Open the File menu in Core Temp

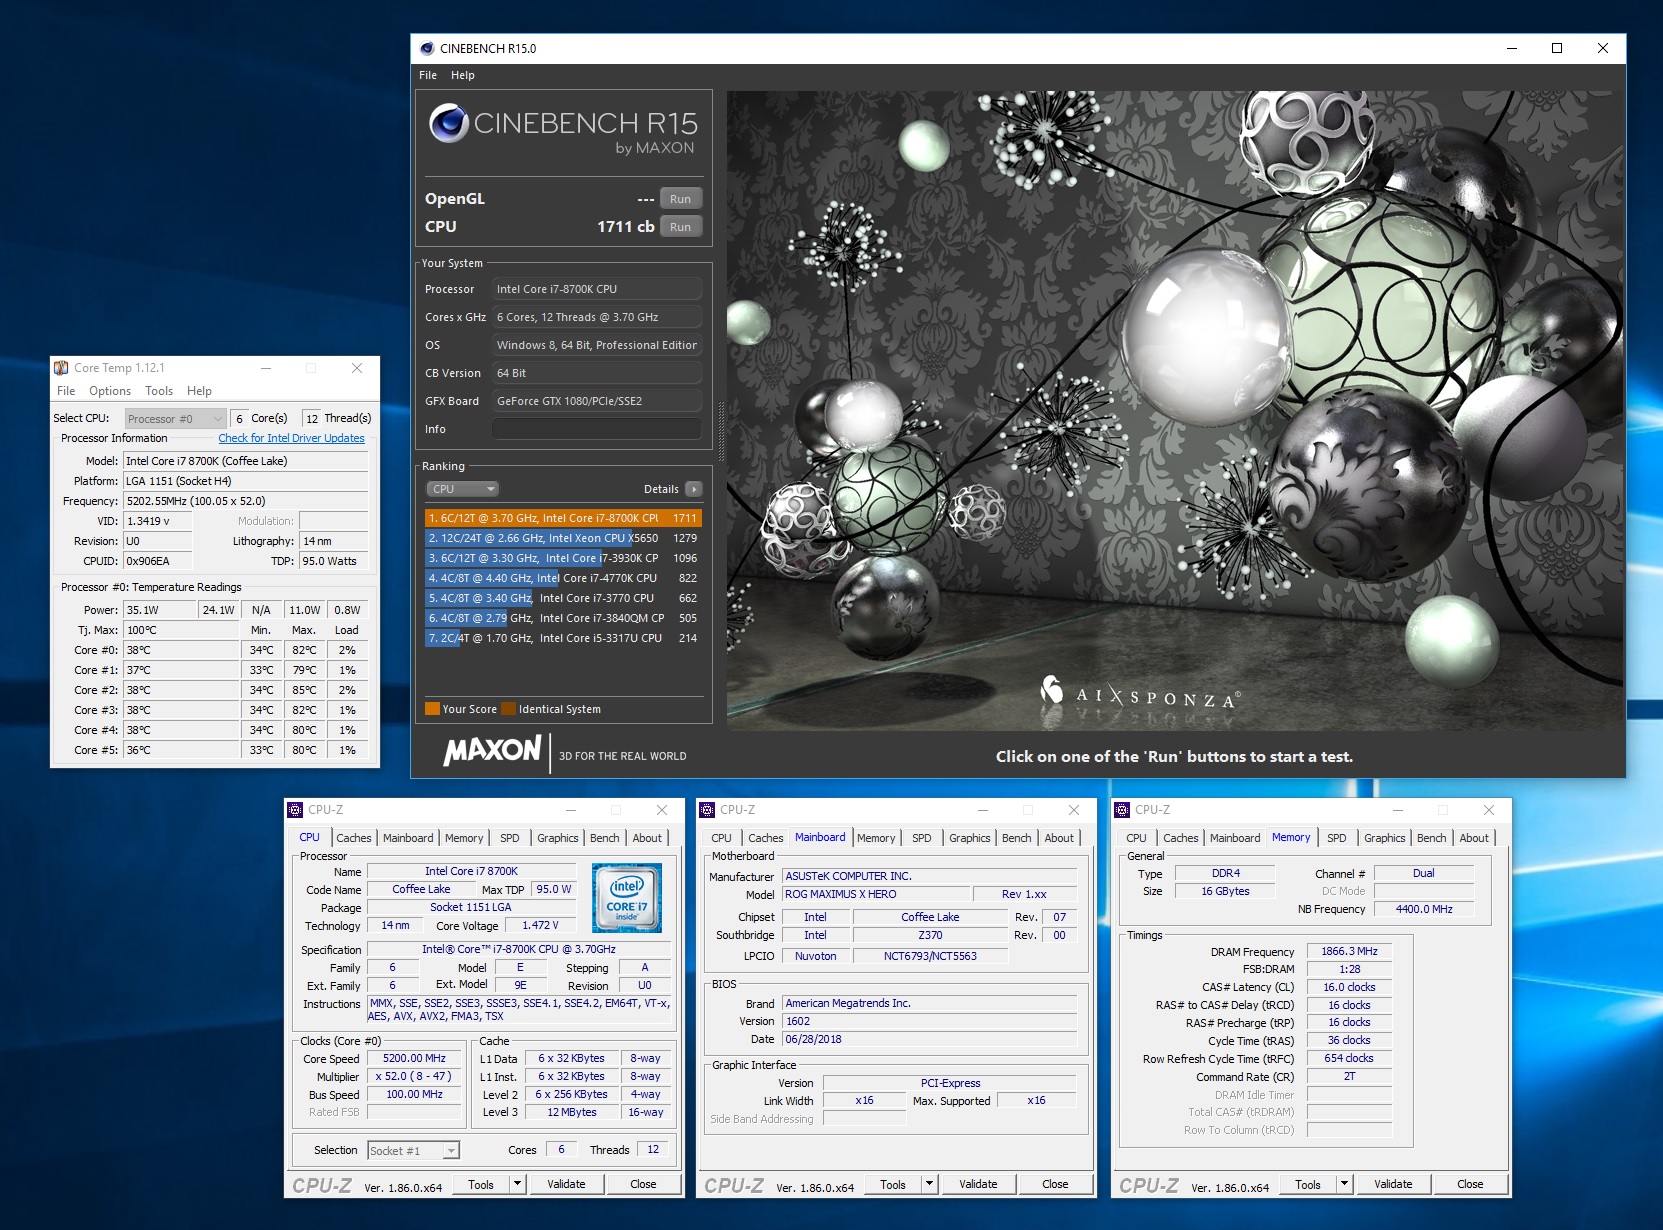[x=66, y=391]
